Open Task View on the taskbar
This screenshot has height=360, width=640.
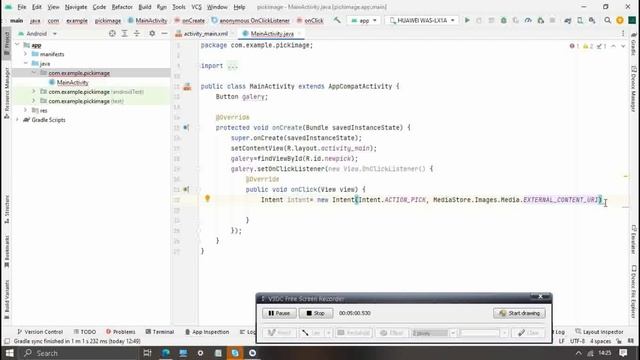[147, 353]
